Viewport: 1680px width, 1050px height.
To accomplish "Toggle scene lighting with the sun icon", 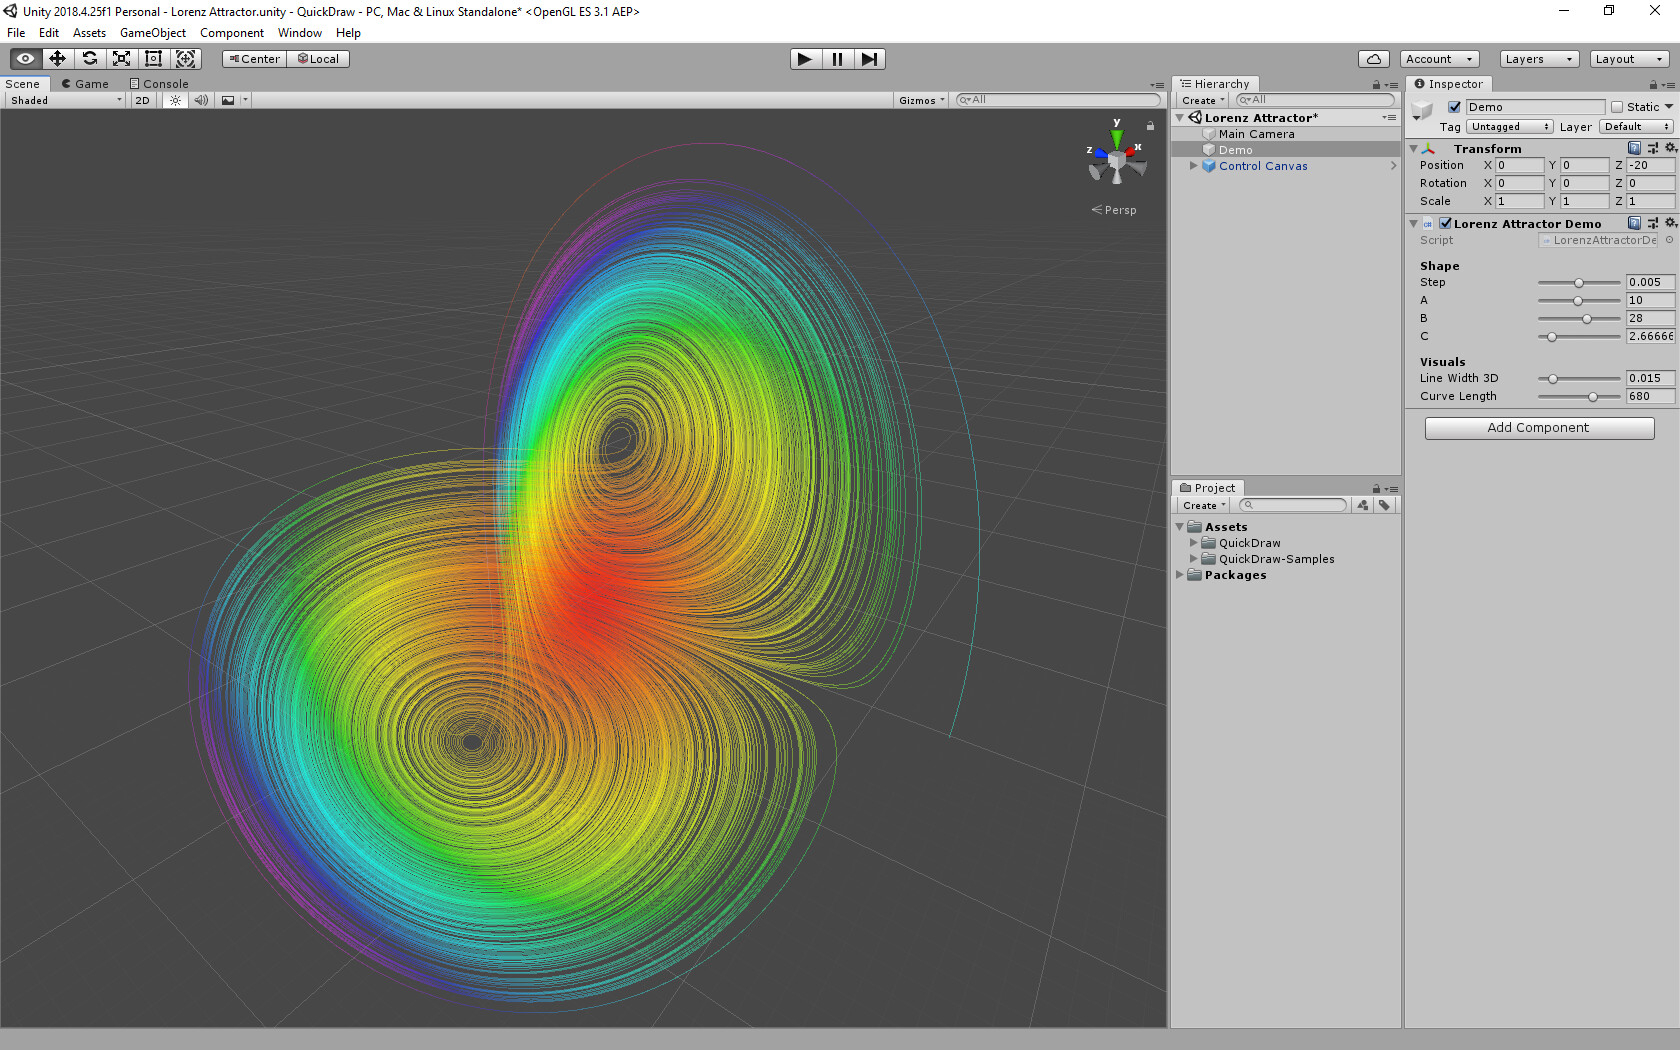I will (x=175, y=100).
